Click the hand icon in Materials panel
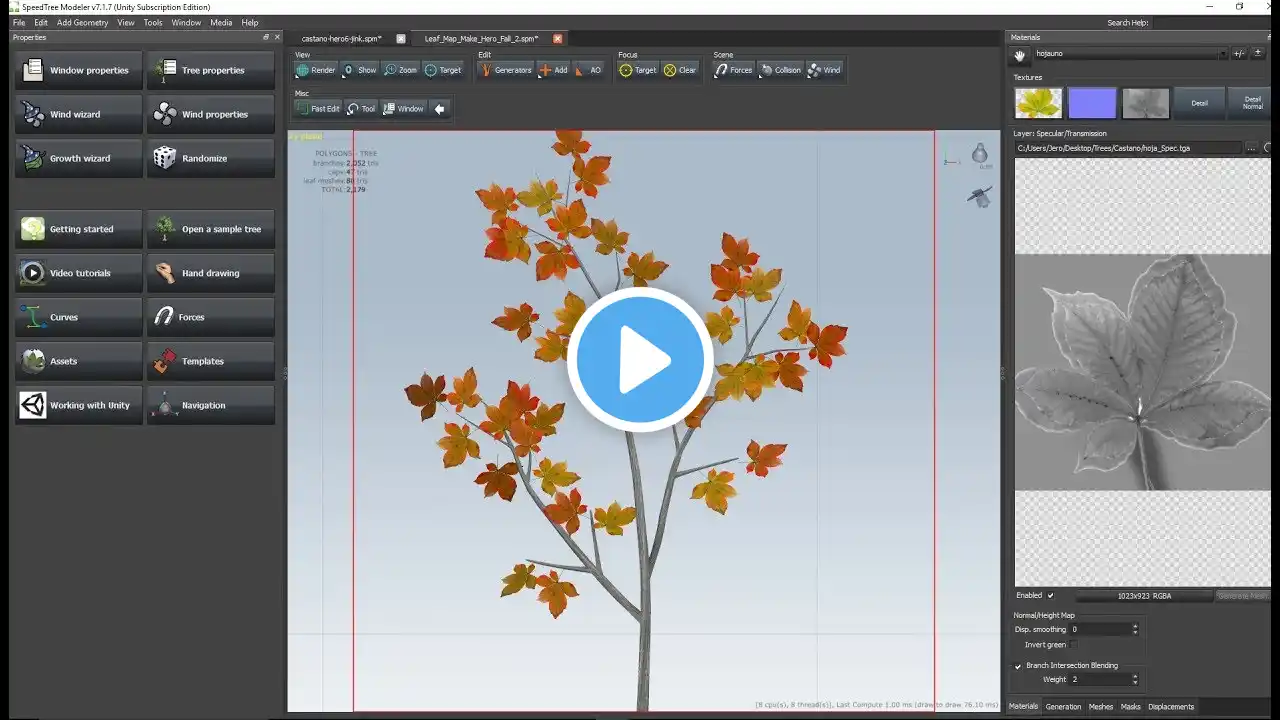 pyautogui.click(x=1020, y=54)
